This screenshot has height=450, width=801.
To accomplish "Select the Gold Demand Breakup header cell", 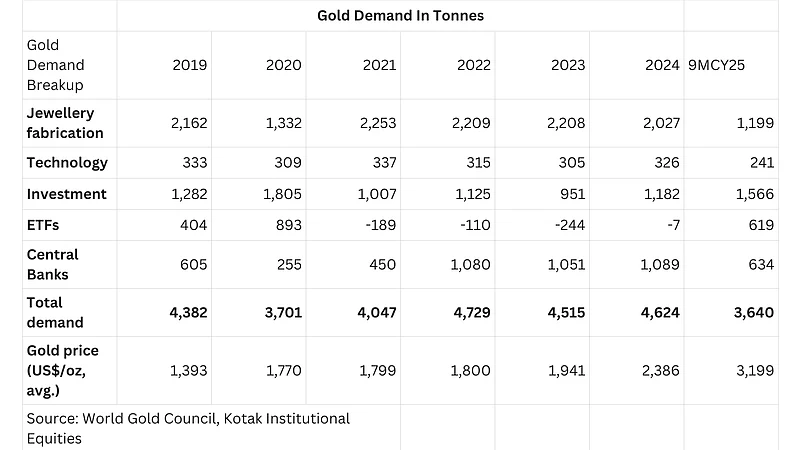I will [55, 65].
